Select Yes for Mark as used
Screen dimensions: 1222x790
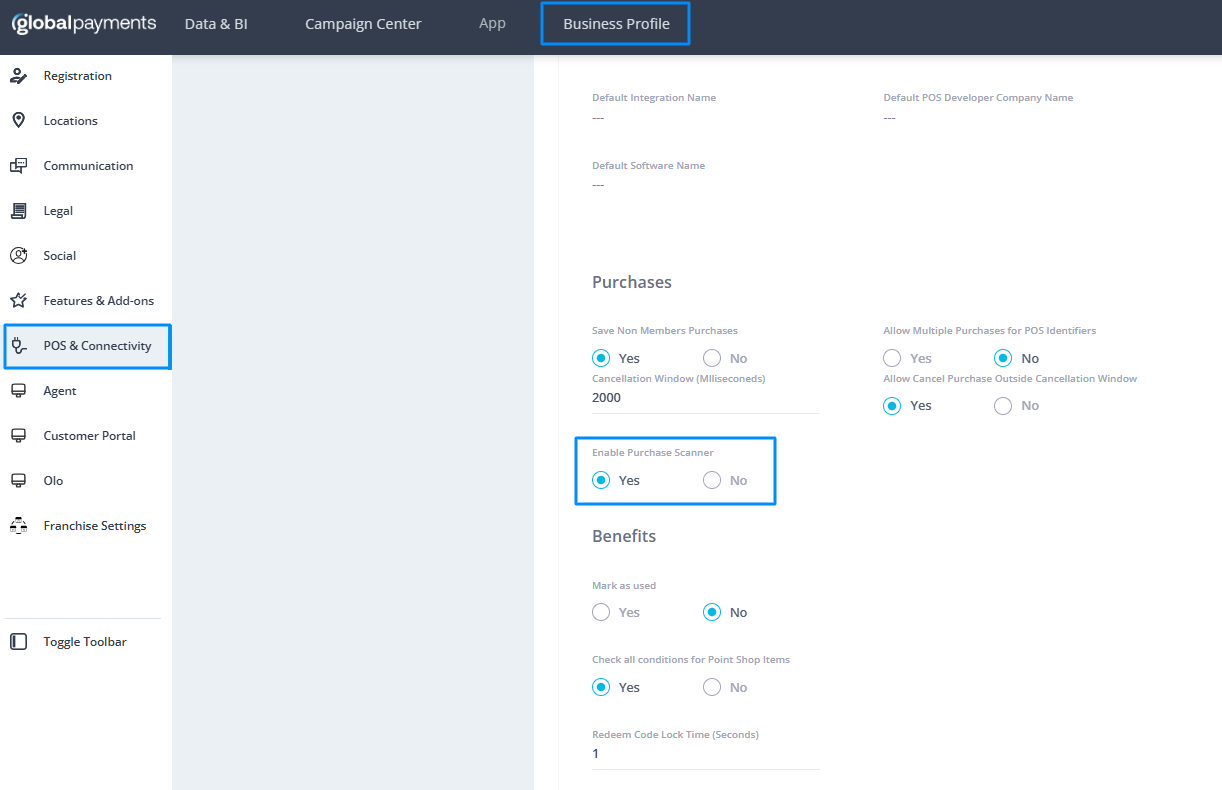click(x=601, y=613)
